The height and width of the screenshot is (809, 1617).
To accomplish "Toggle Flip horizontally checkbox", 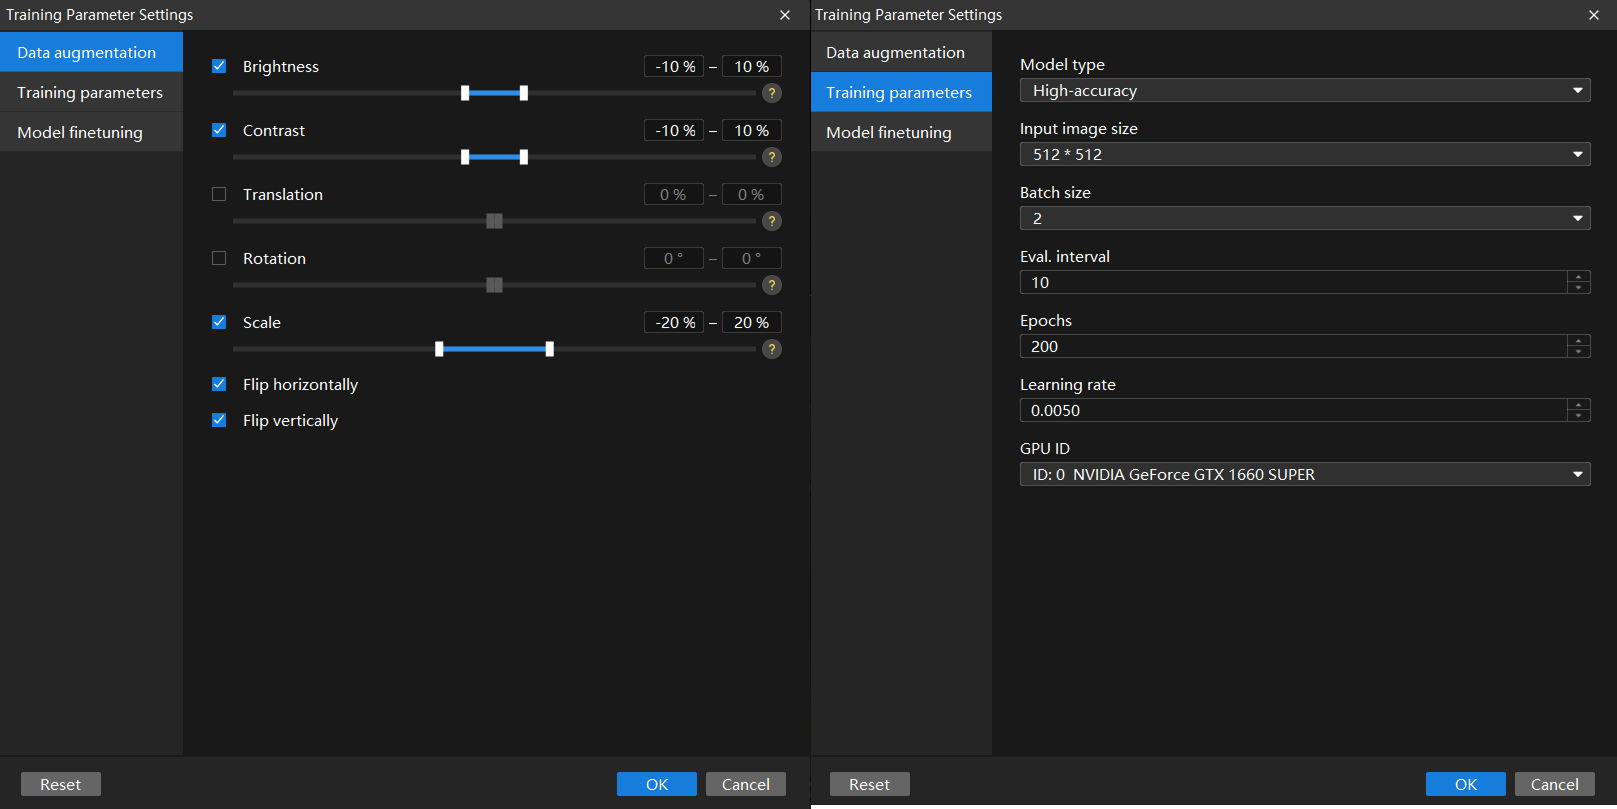I will point(219,384).
